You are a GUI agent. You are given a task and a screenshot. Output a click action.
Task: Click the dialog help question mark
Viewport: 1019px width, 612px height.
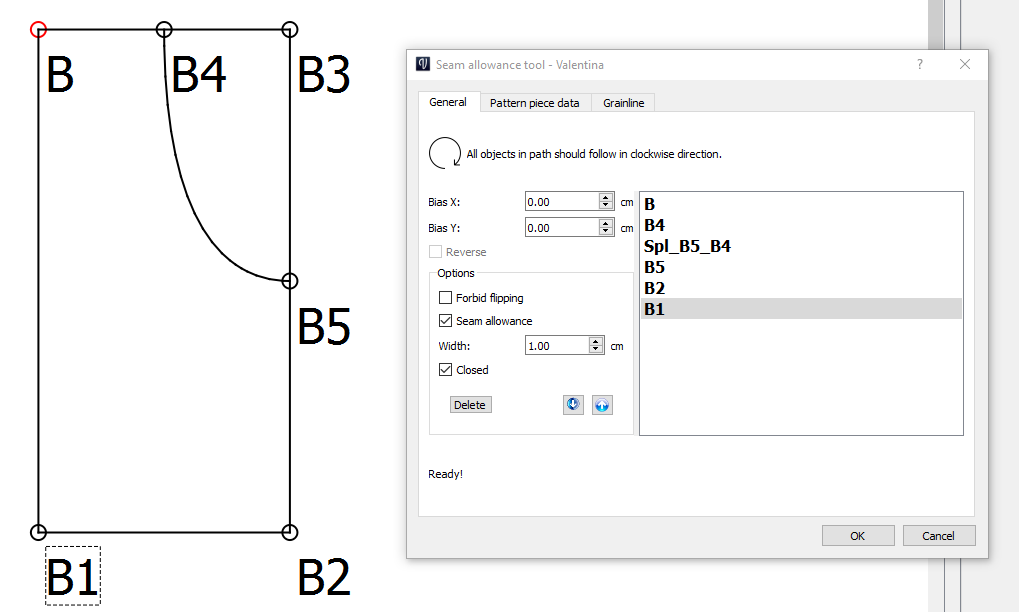tap(920, 64)
